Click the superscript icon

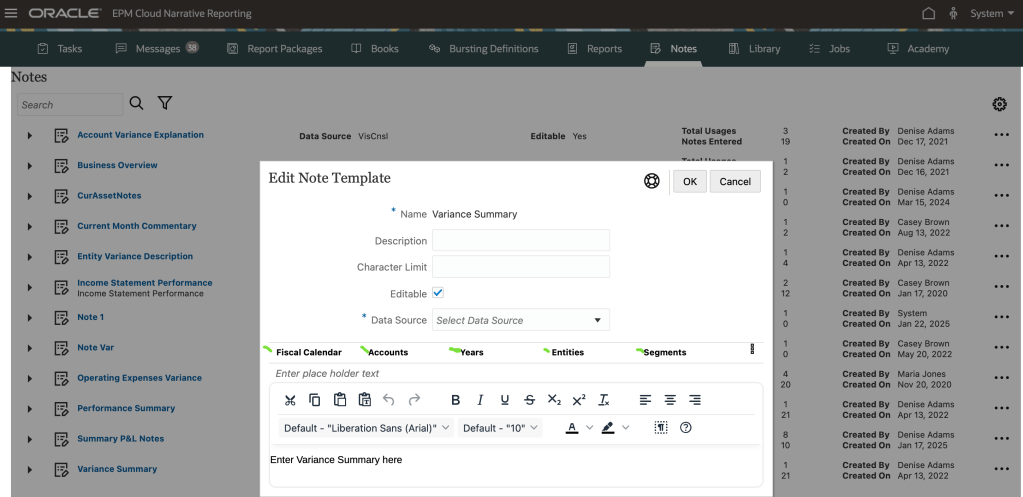[577, 400]
